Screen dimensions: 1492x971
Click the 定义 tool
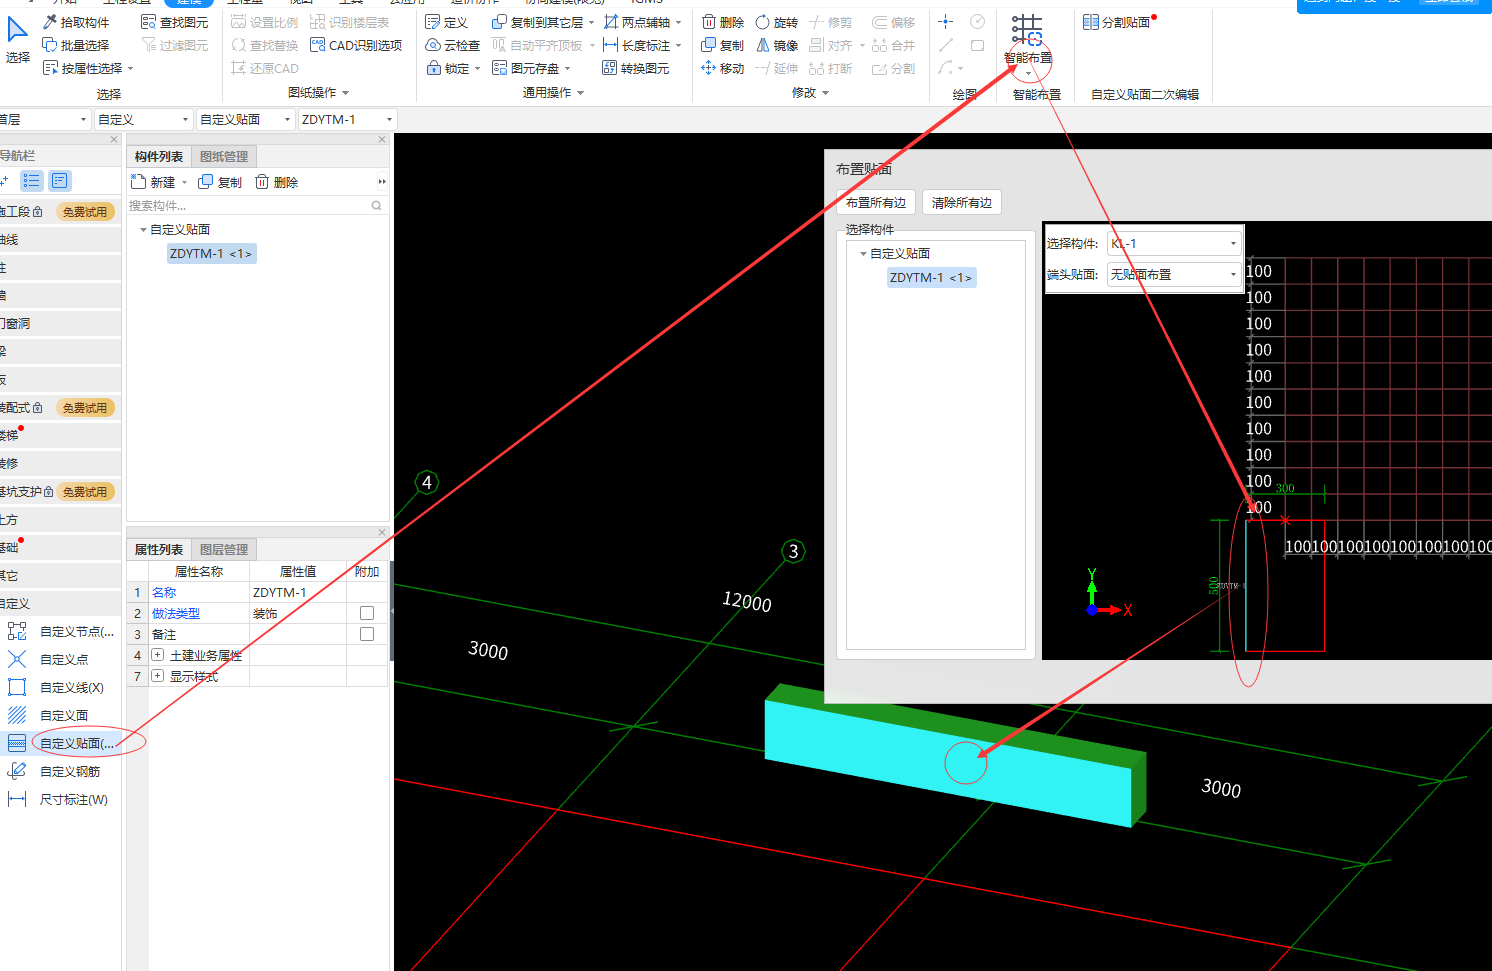(446, 22)
